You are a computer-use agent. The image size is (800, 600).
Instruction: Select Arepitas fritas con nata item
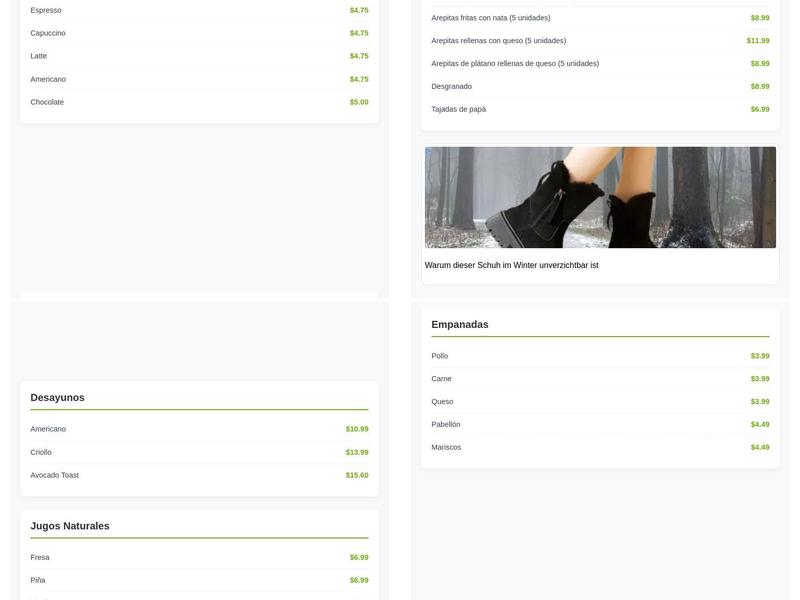coord(490,18)
